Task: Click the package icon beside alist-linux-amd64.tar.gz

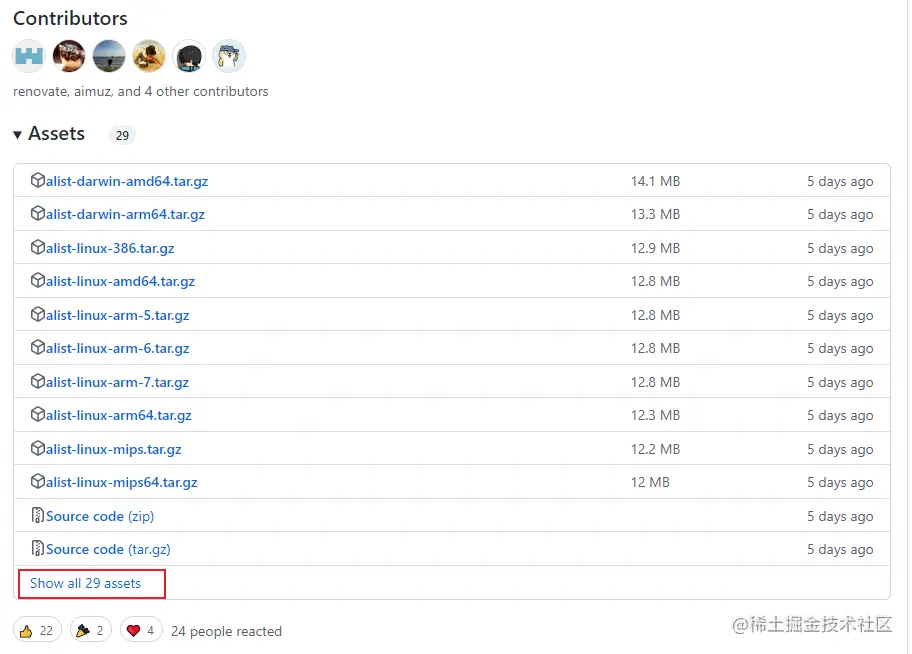Action: coord(37,280)
